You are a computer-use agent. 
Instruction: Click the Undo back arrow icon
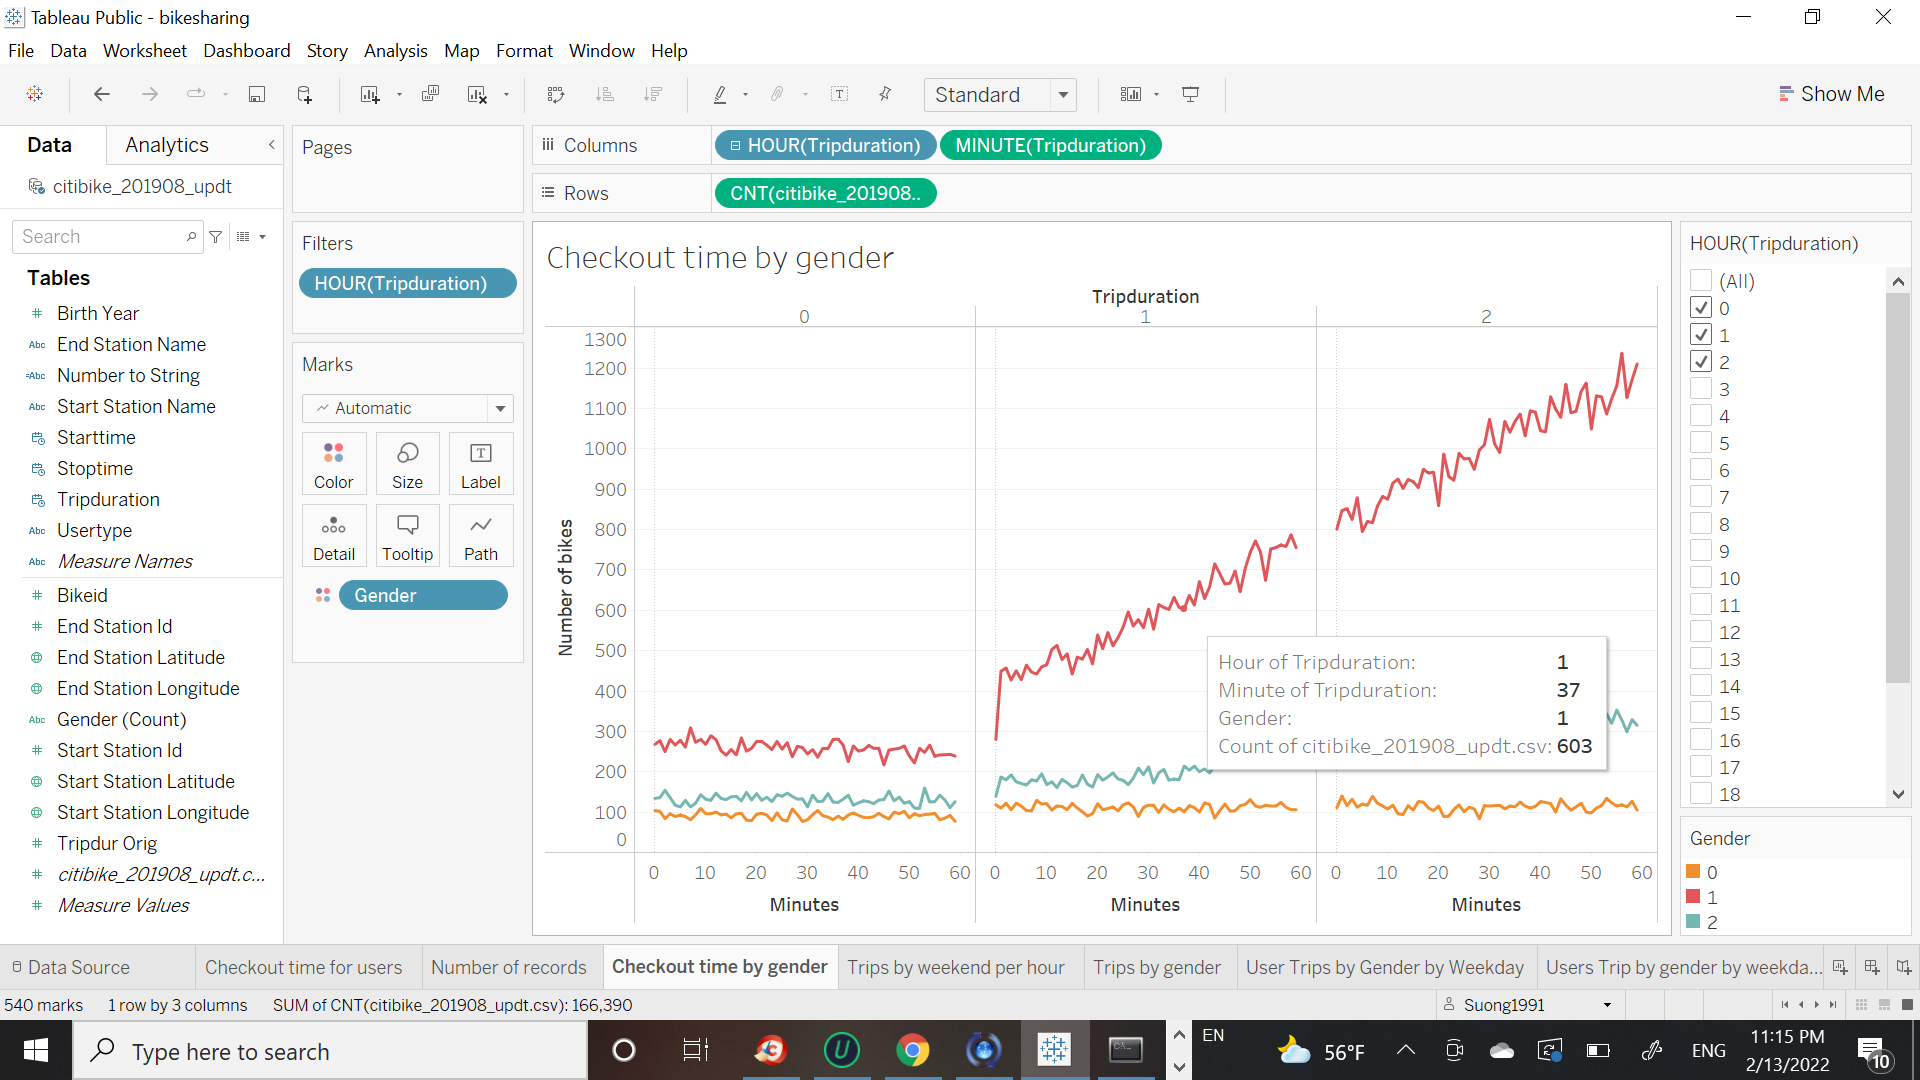101,94
